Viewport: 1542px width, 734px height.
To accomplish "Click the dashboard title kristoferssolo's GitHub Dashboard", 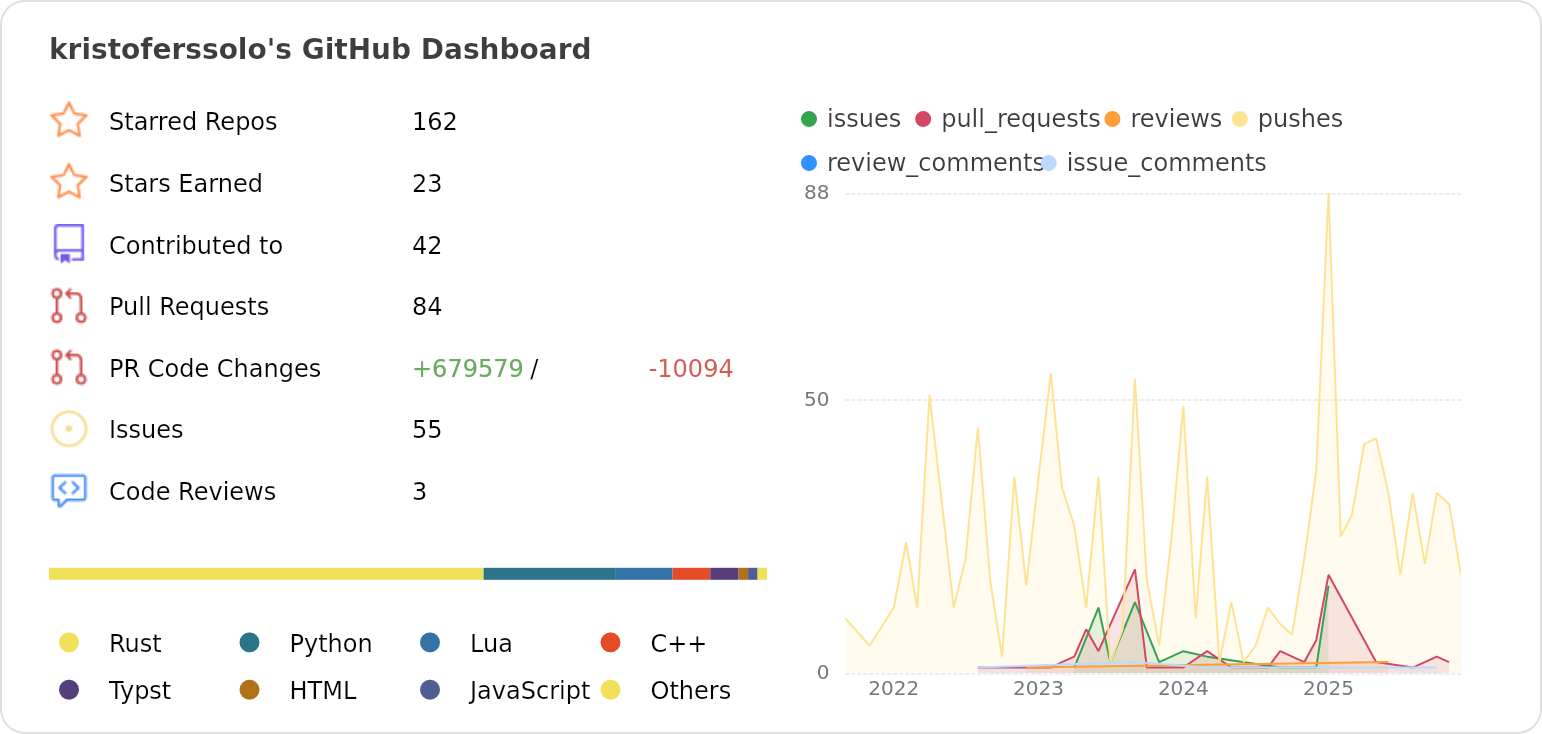I will (320, 48).
